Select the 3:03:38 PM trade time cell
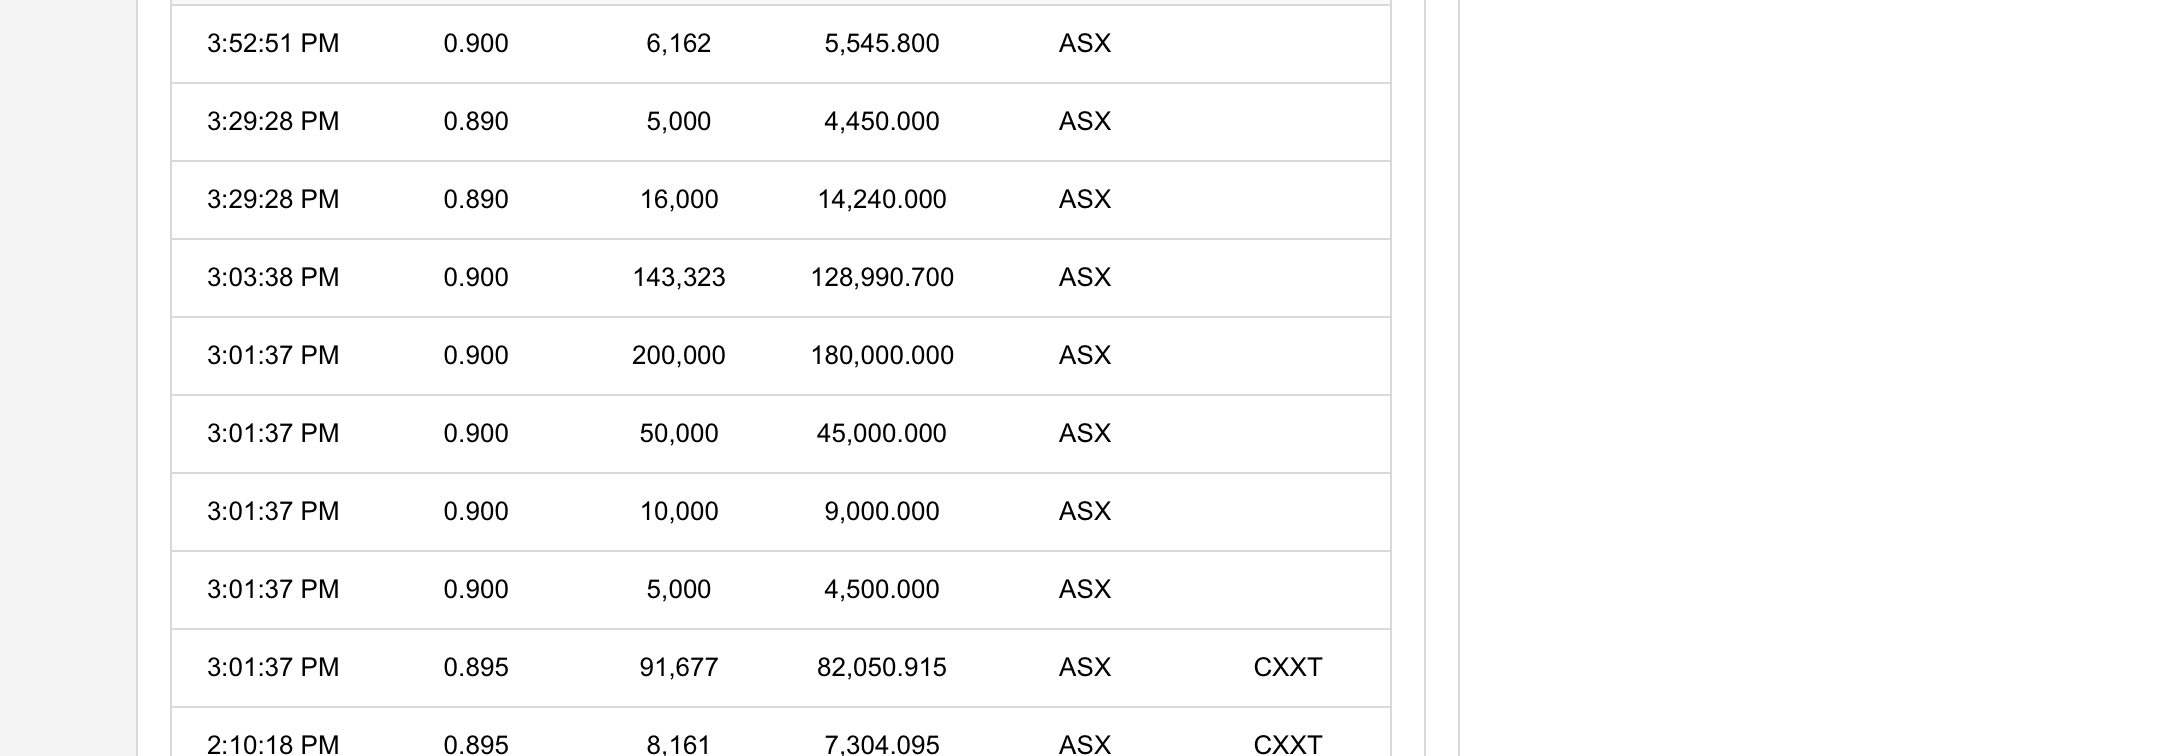The height and width of the screenshot is (756, 2176). click(273, 278)
